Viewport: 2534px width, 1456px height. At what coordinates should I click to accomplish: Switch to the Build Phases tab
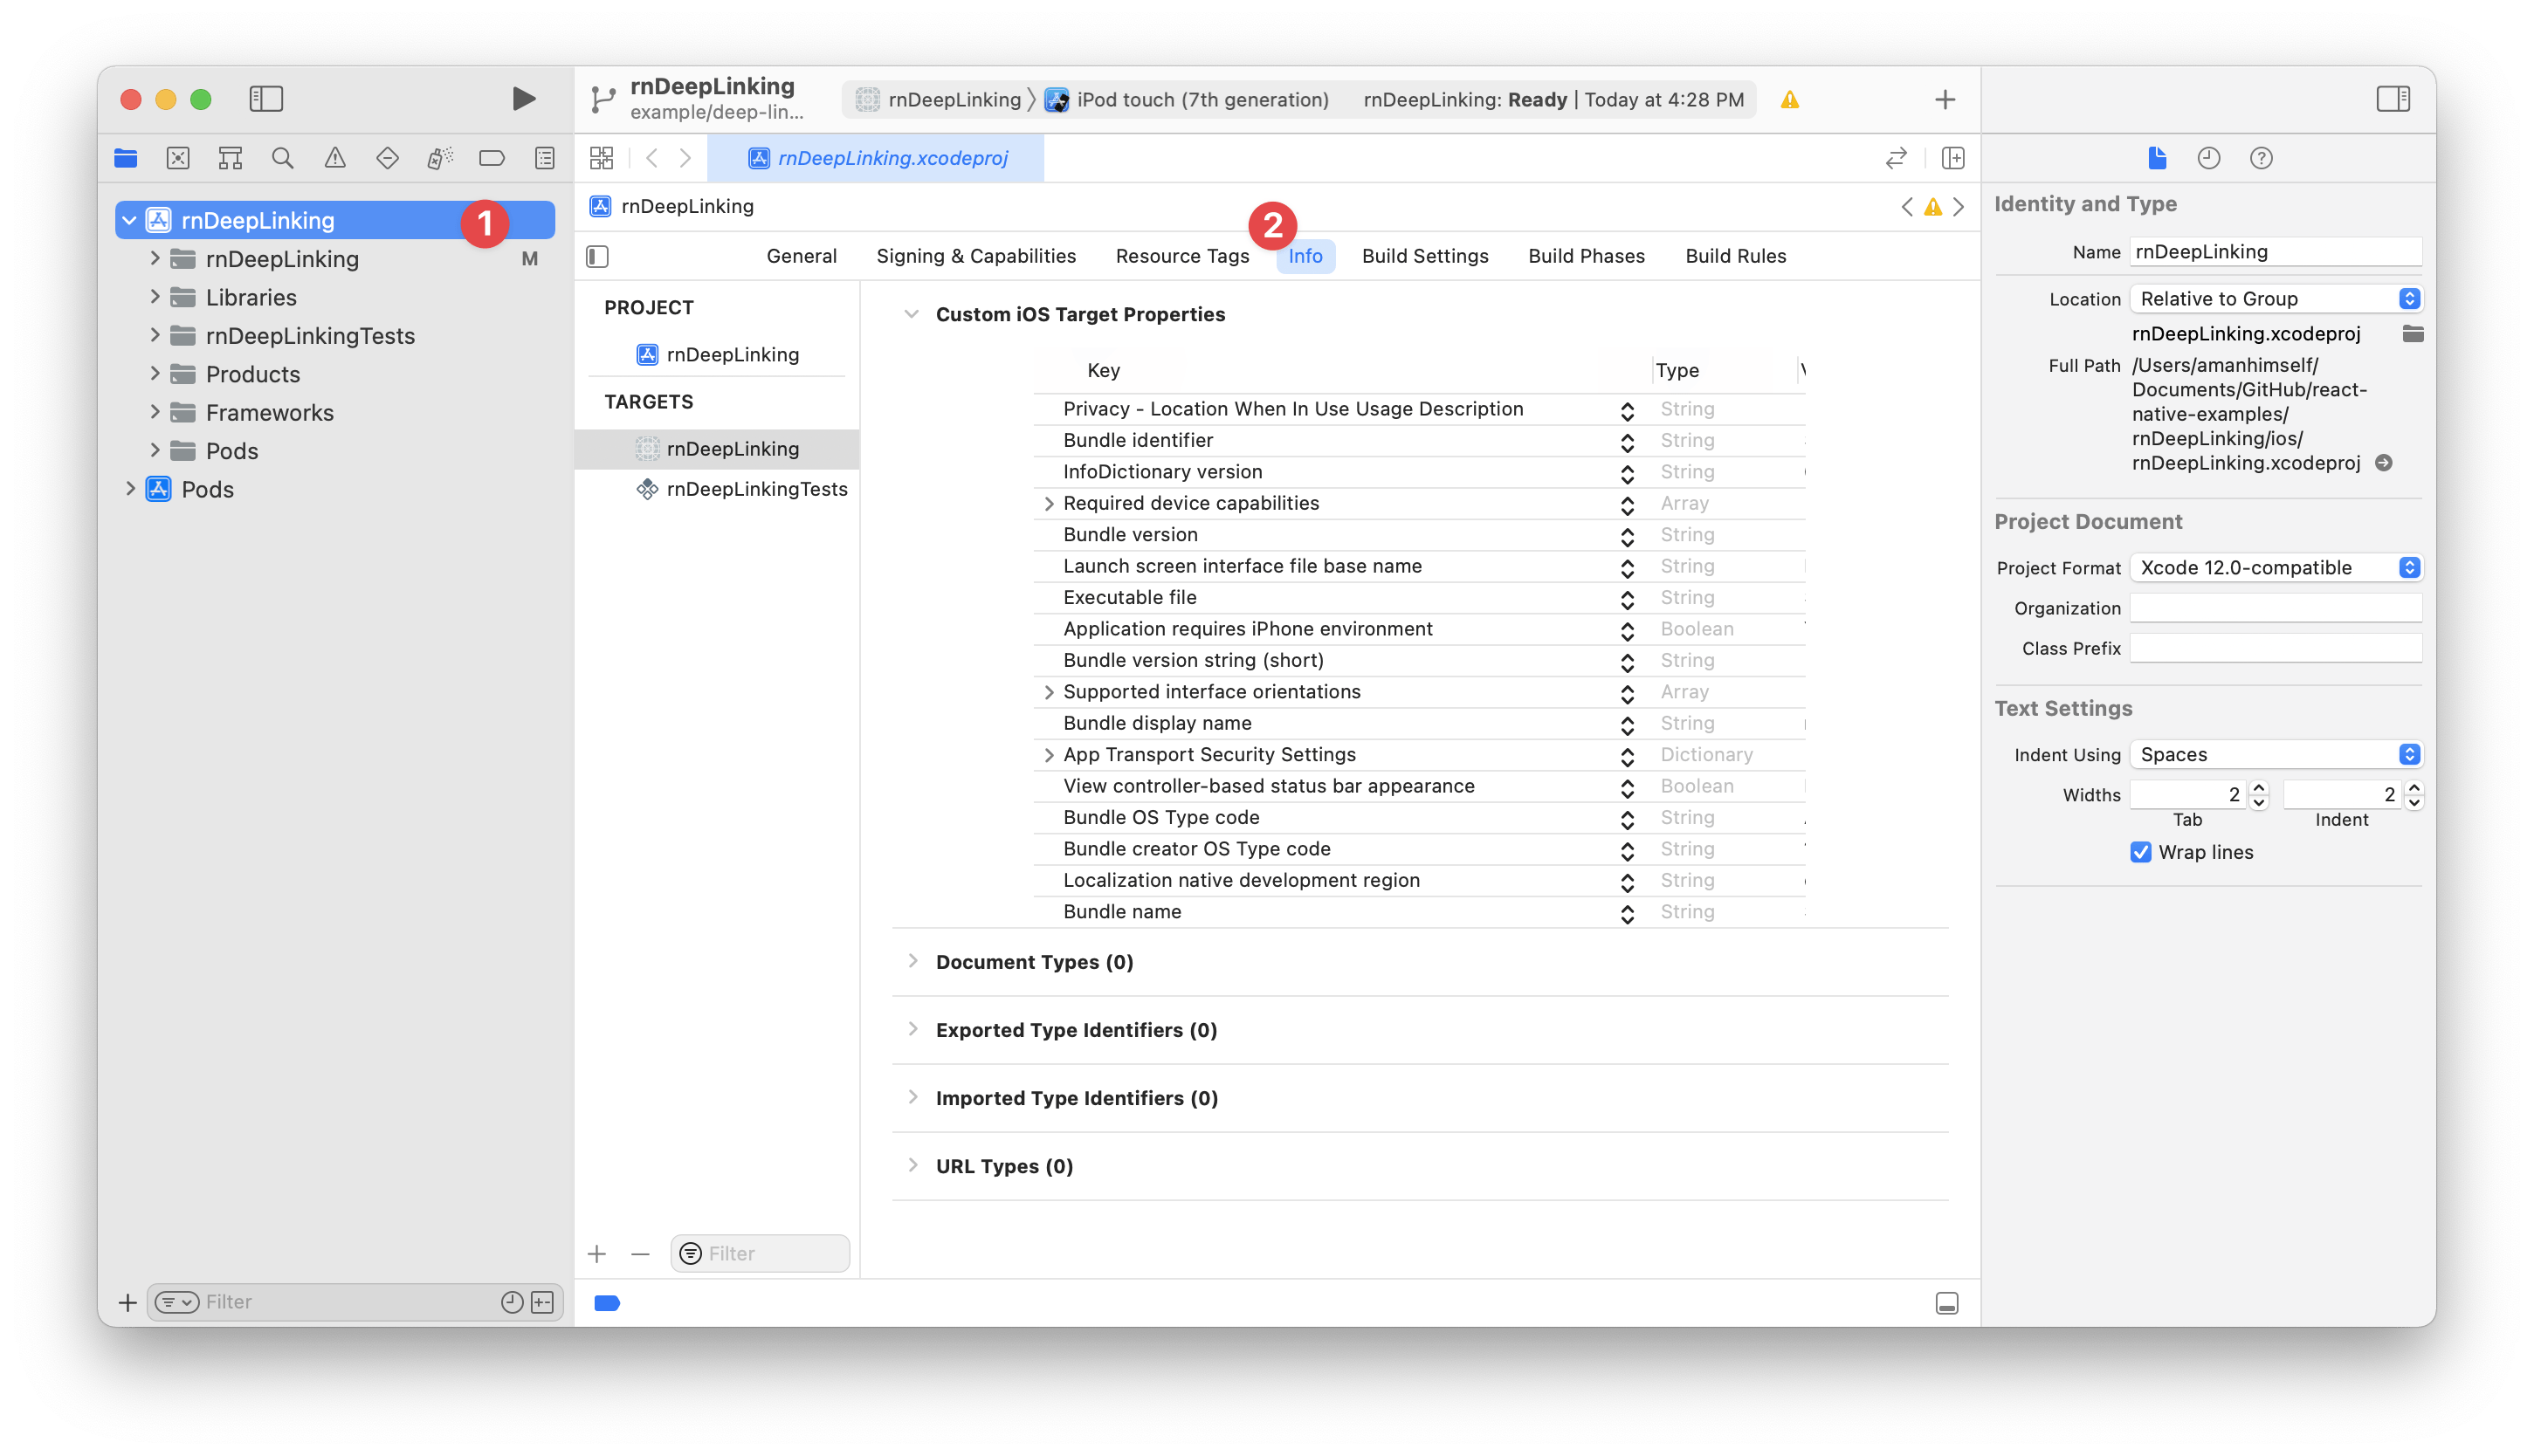[x=1586, y=256]
